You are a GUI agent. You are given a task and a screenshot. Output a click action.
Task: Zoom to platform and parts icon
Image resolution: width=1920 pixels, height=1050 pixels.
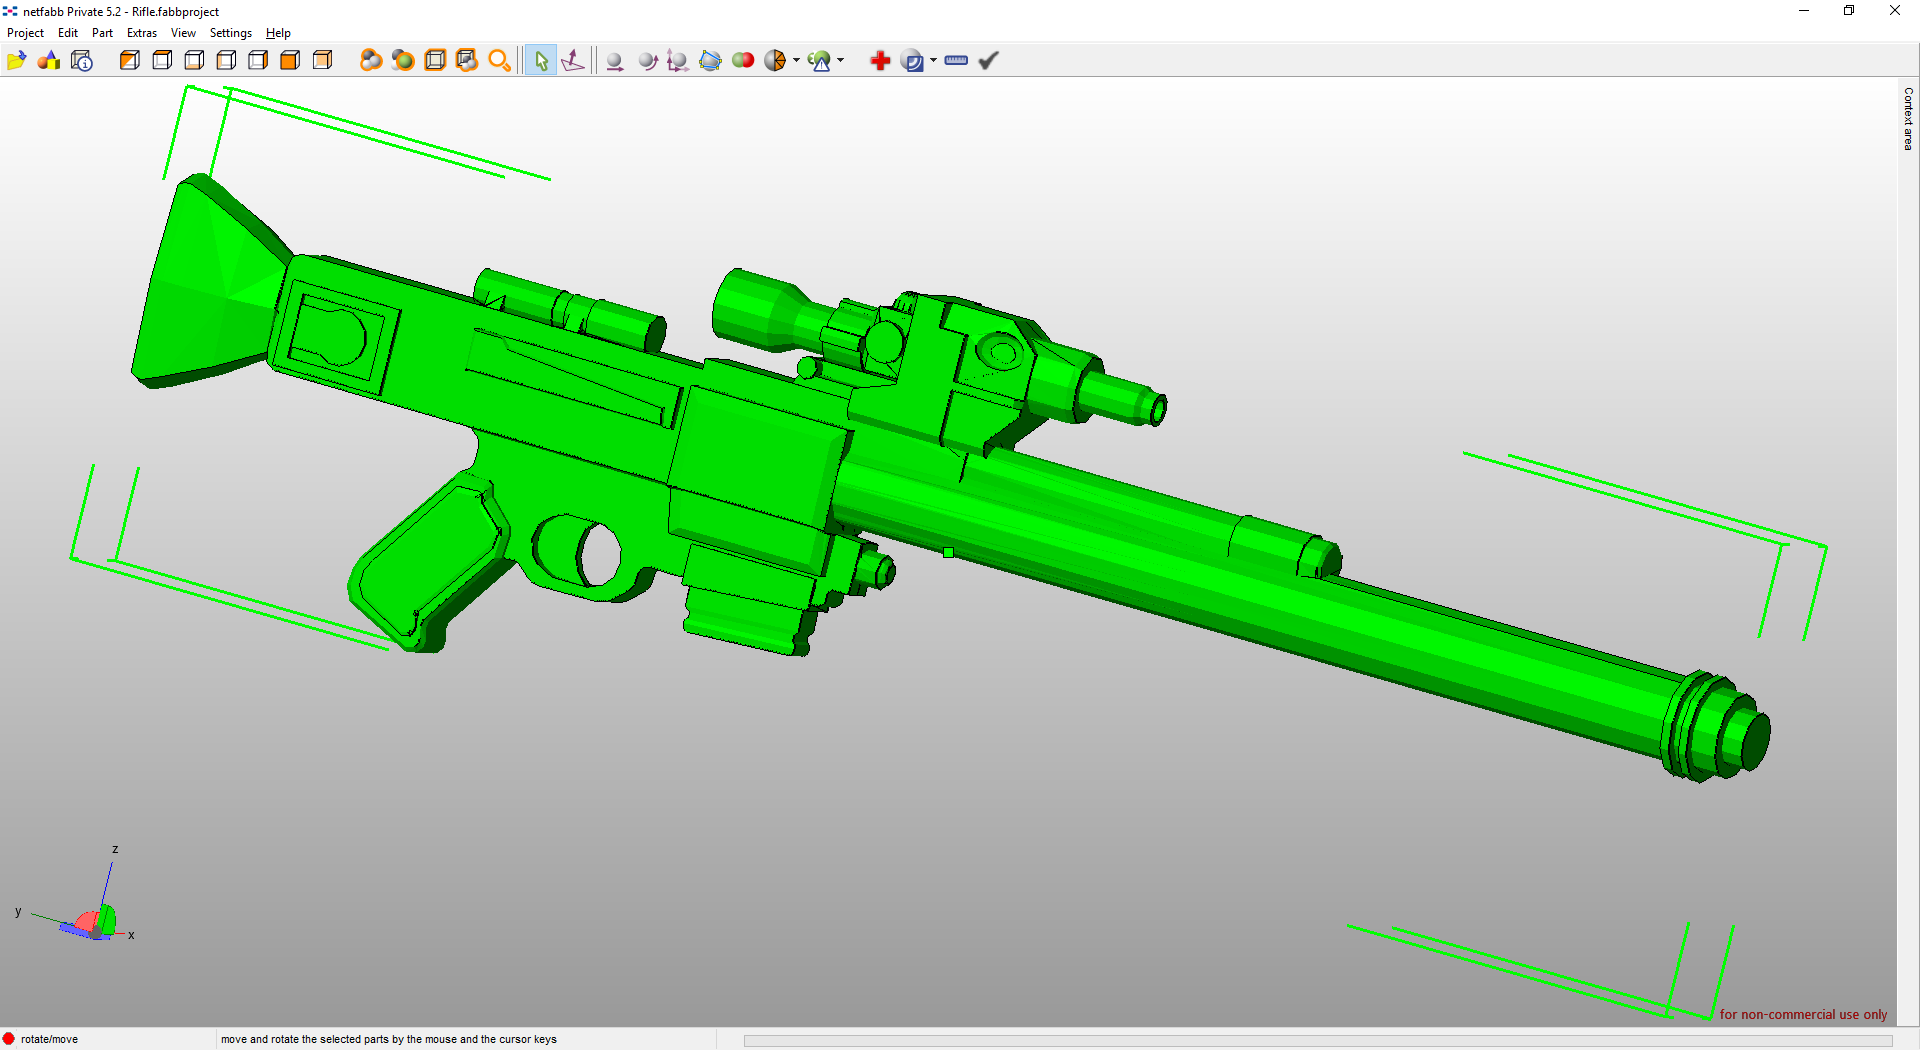point(467,61)
